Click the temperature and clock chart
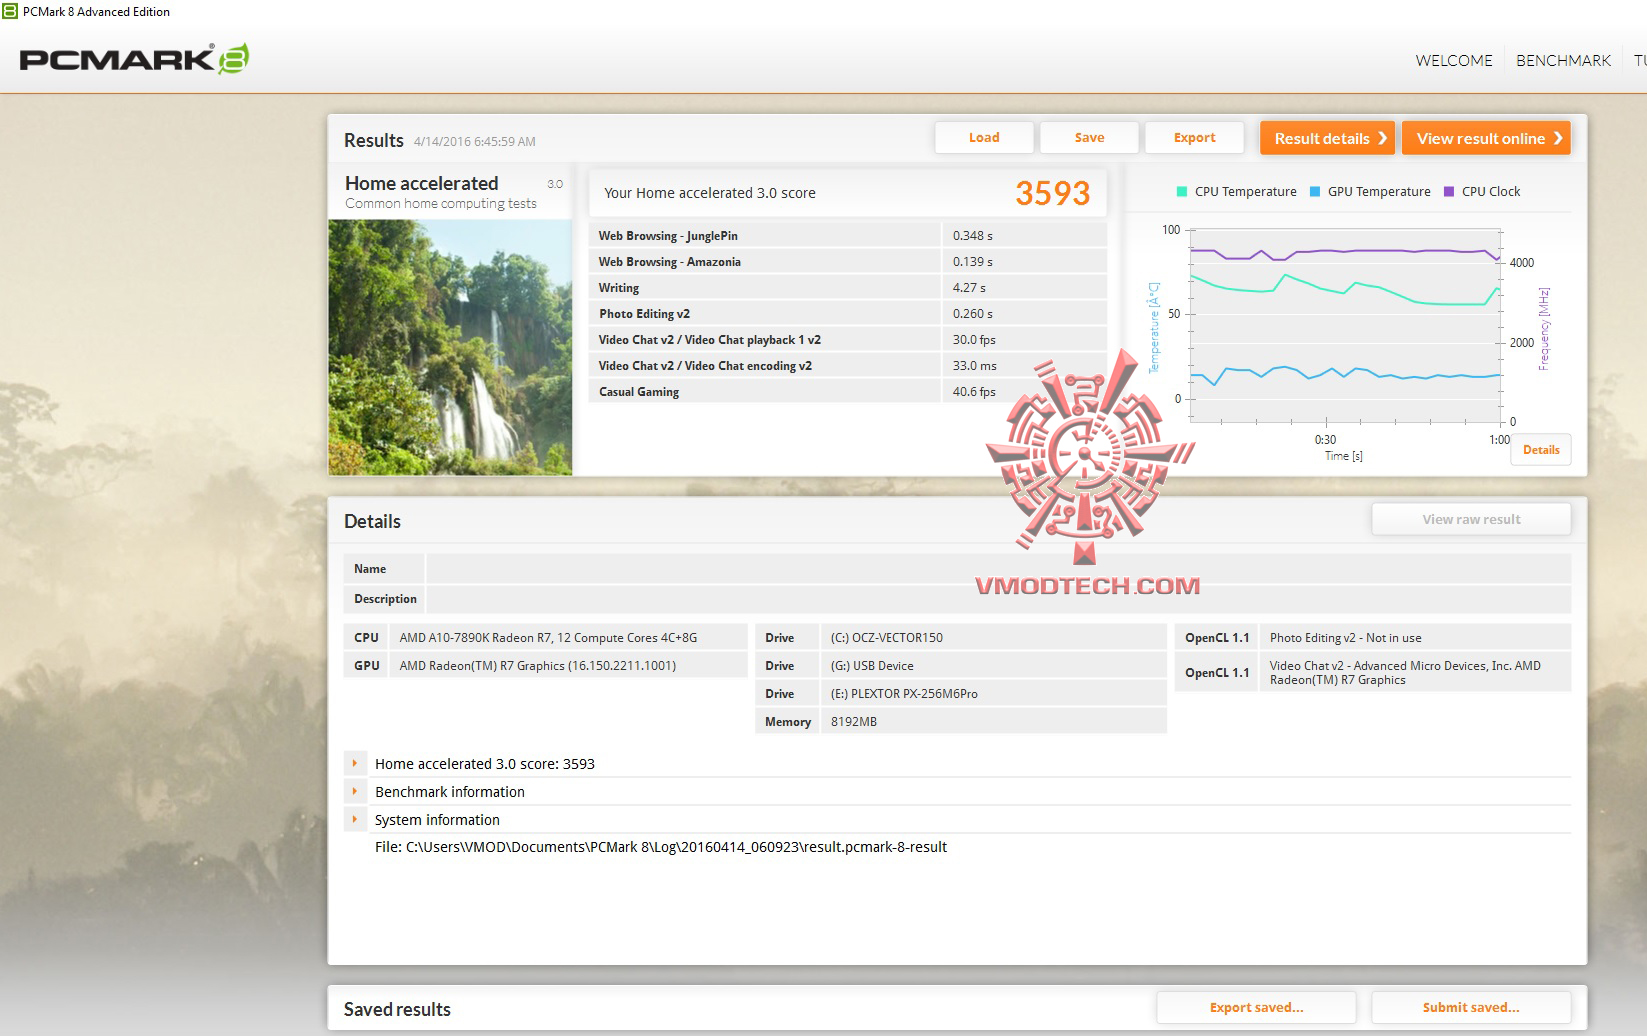 point(1345,325)
